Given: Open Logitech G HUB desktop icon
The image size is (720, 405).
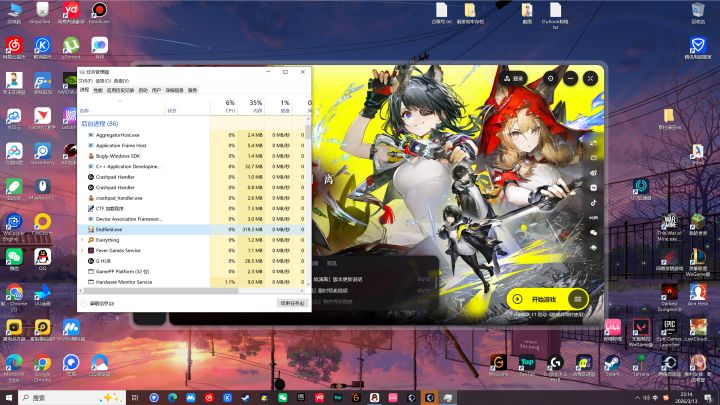Looking at the screenshot, I should tap(555, 367).
